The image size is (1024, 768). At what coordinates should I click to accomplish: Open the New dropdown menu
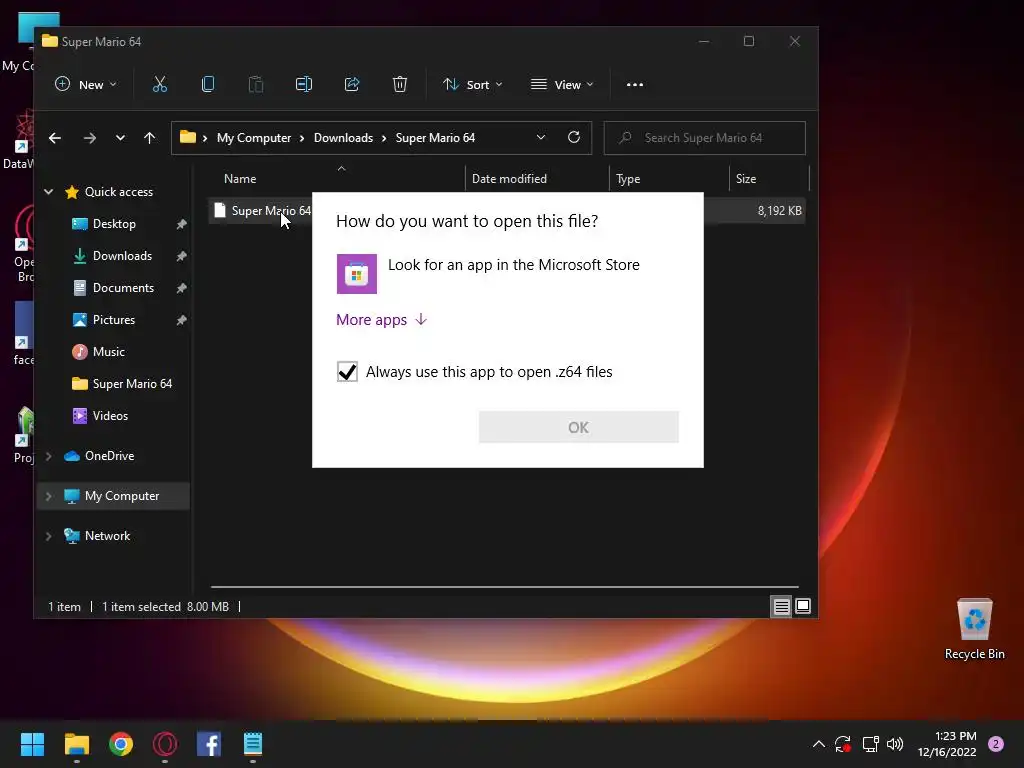point(86,84)
